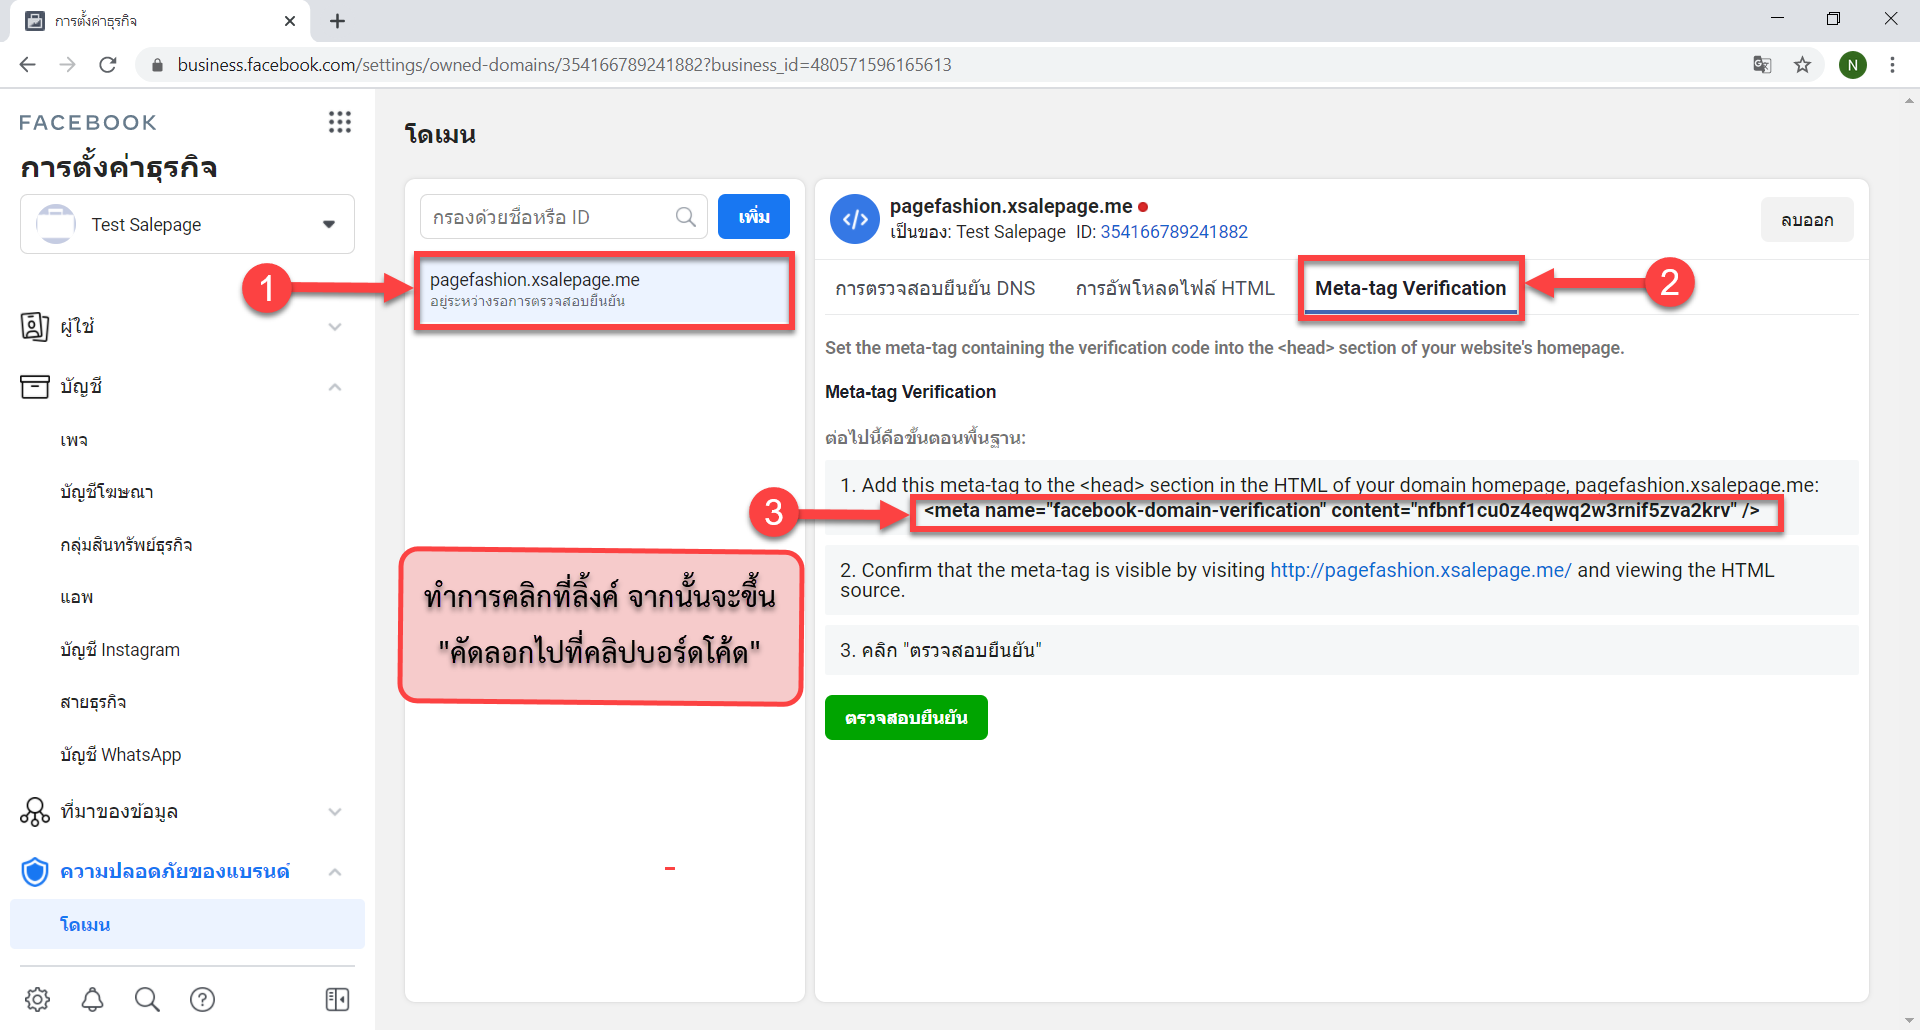Open บัญชีโฆษณา menu item
The width and height of the screenshot is (1920, 1030).
pos(107,492)
